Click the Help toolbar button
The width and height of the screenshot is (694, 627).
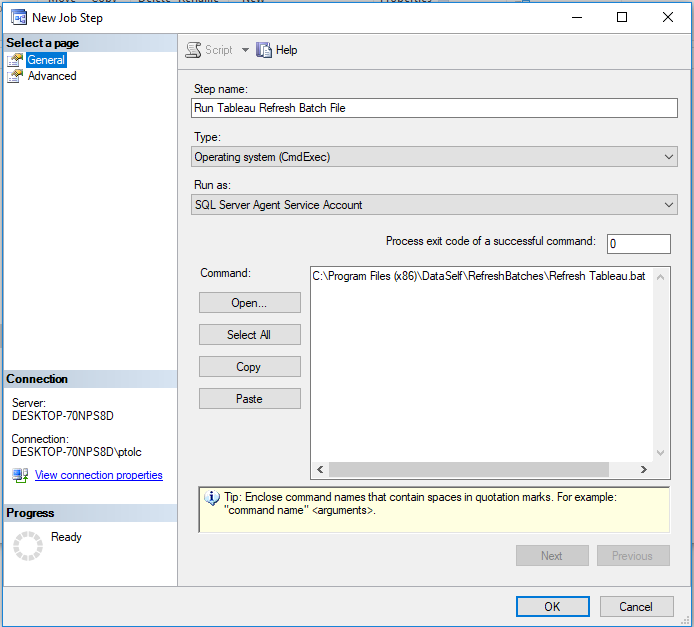pyautogui.click(x=277, y=50)
